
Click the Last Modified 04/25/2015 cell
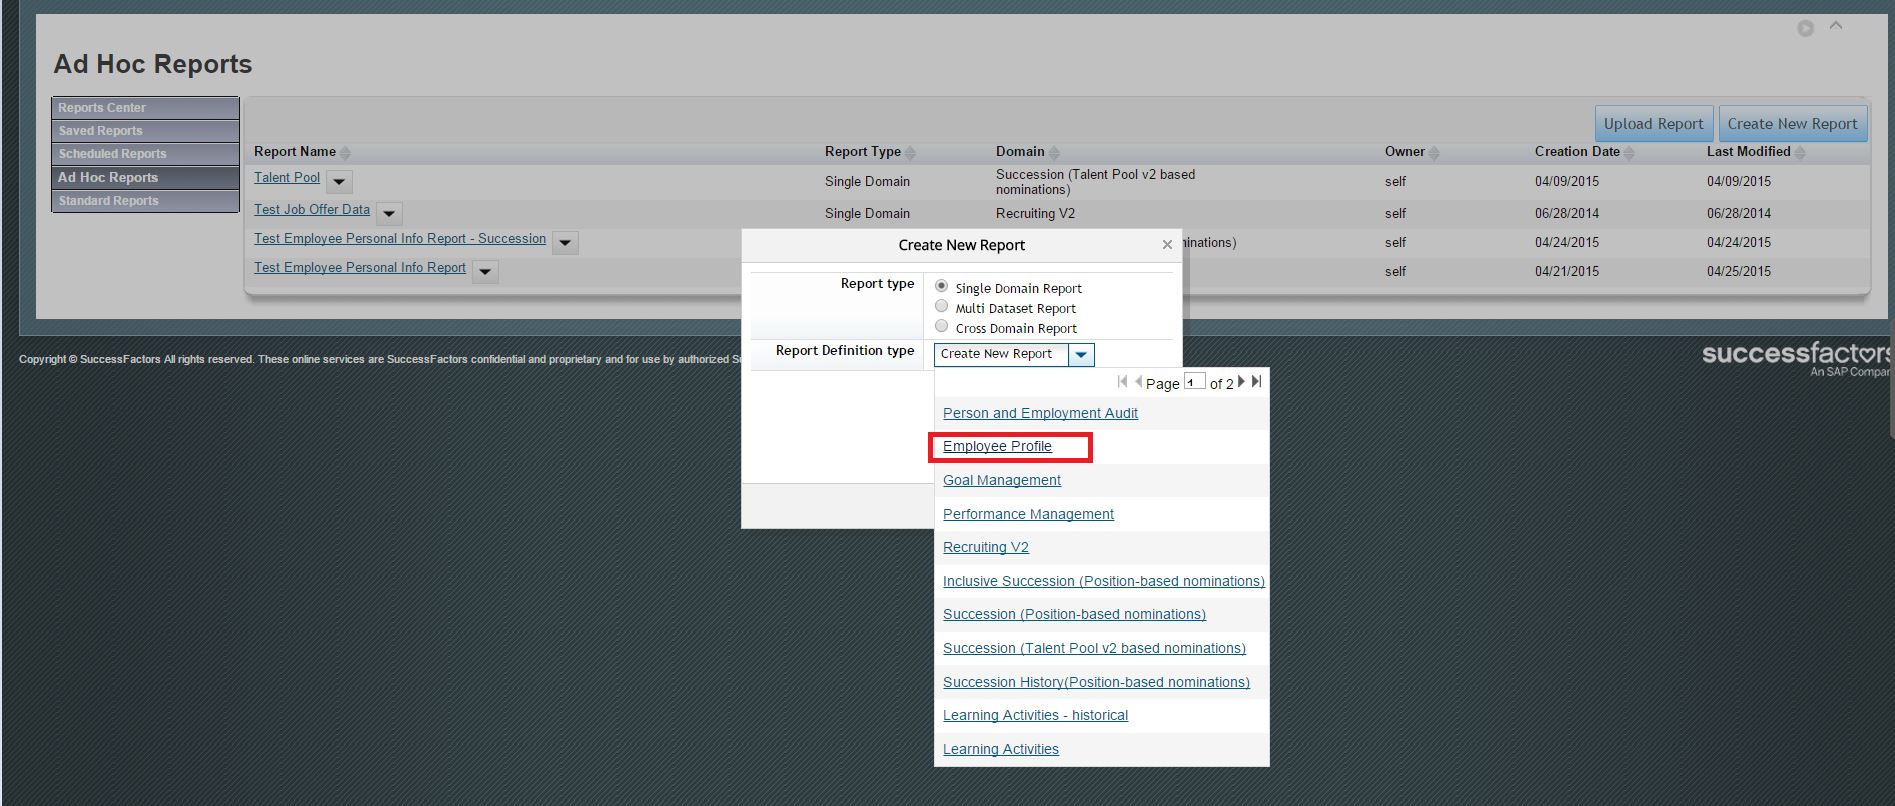[x=1739, y=272]
